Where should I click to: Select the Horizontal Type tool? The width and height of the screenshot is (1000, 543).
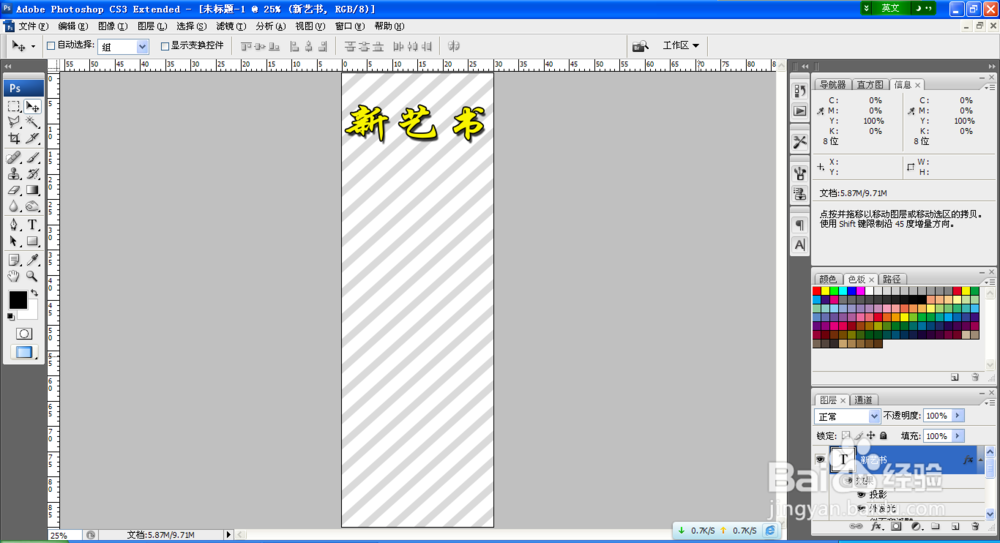pyautogui.click(x=32, y=225)
